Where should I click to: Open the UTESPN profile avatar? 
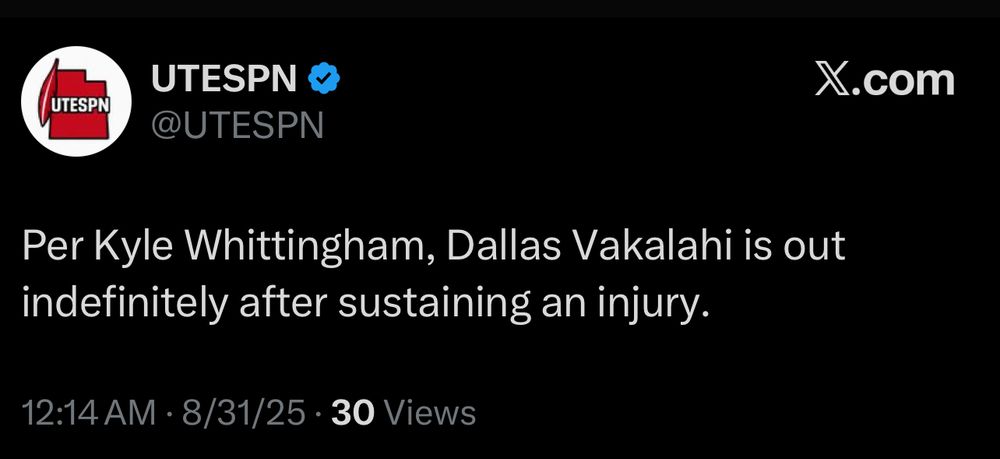[x=77, y=101]
